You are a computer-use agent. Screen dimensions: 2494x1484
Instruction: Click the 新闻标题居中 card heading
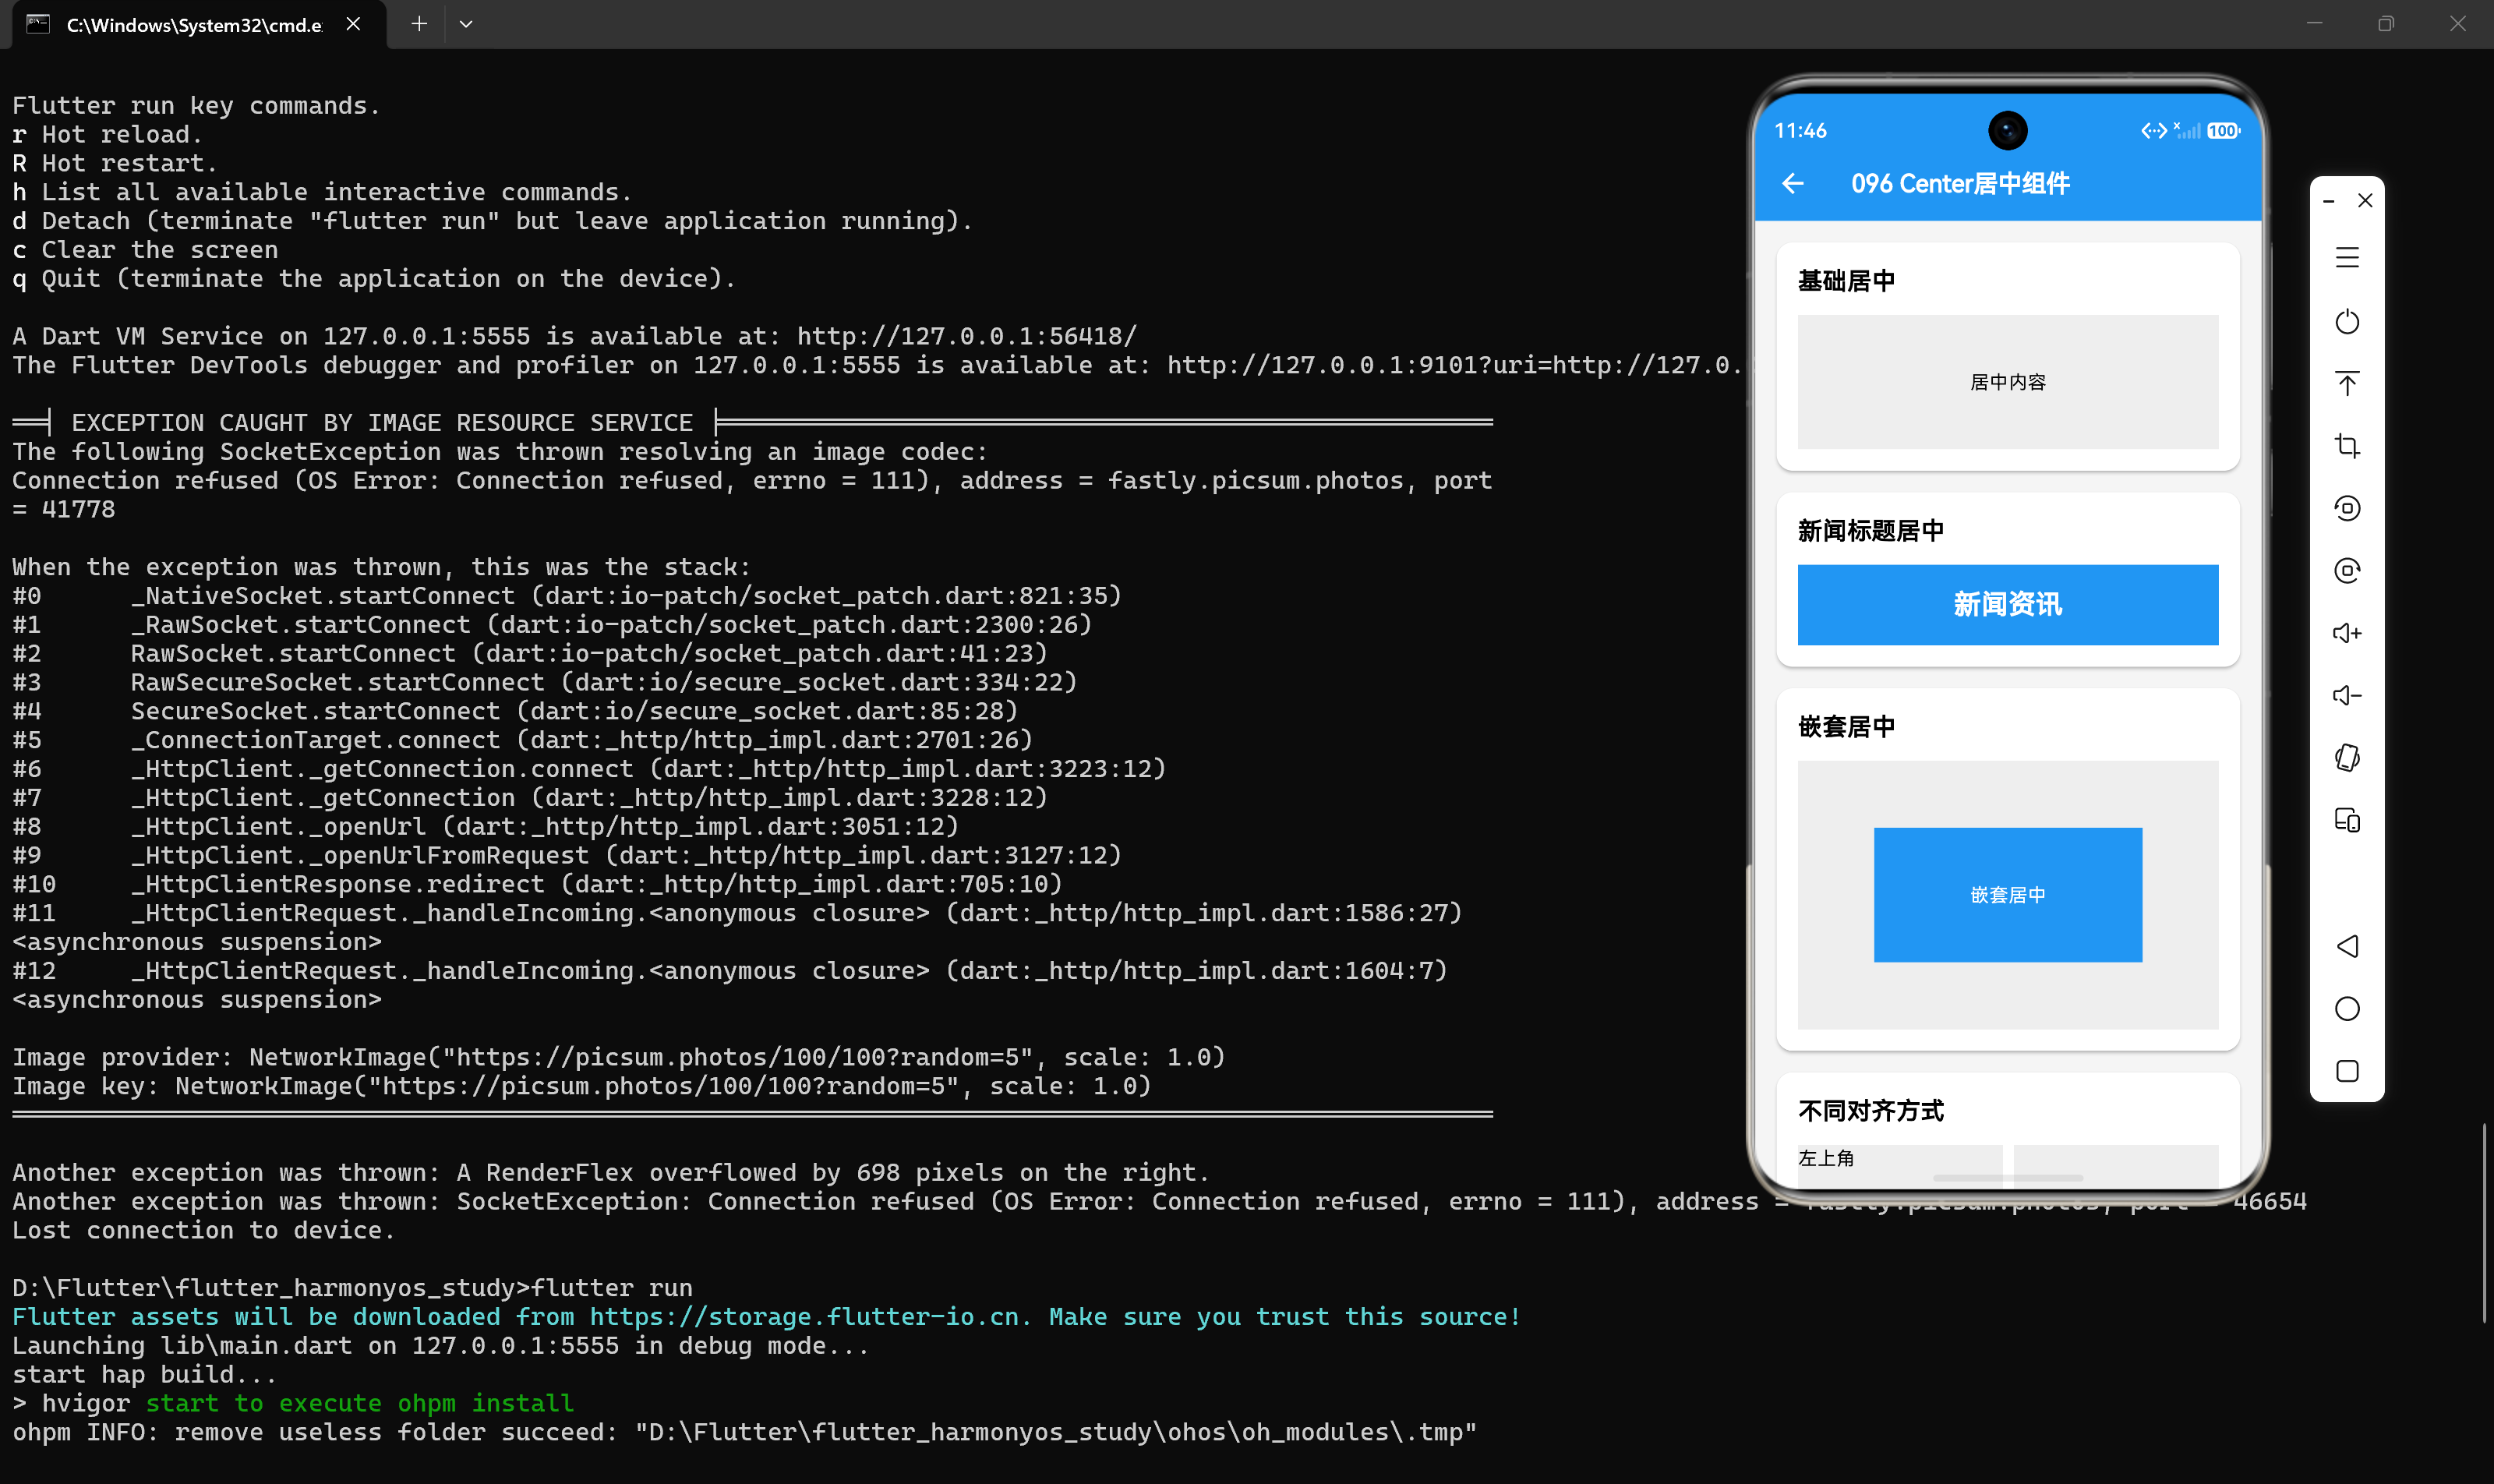(1870, 531)
